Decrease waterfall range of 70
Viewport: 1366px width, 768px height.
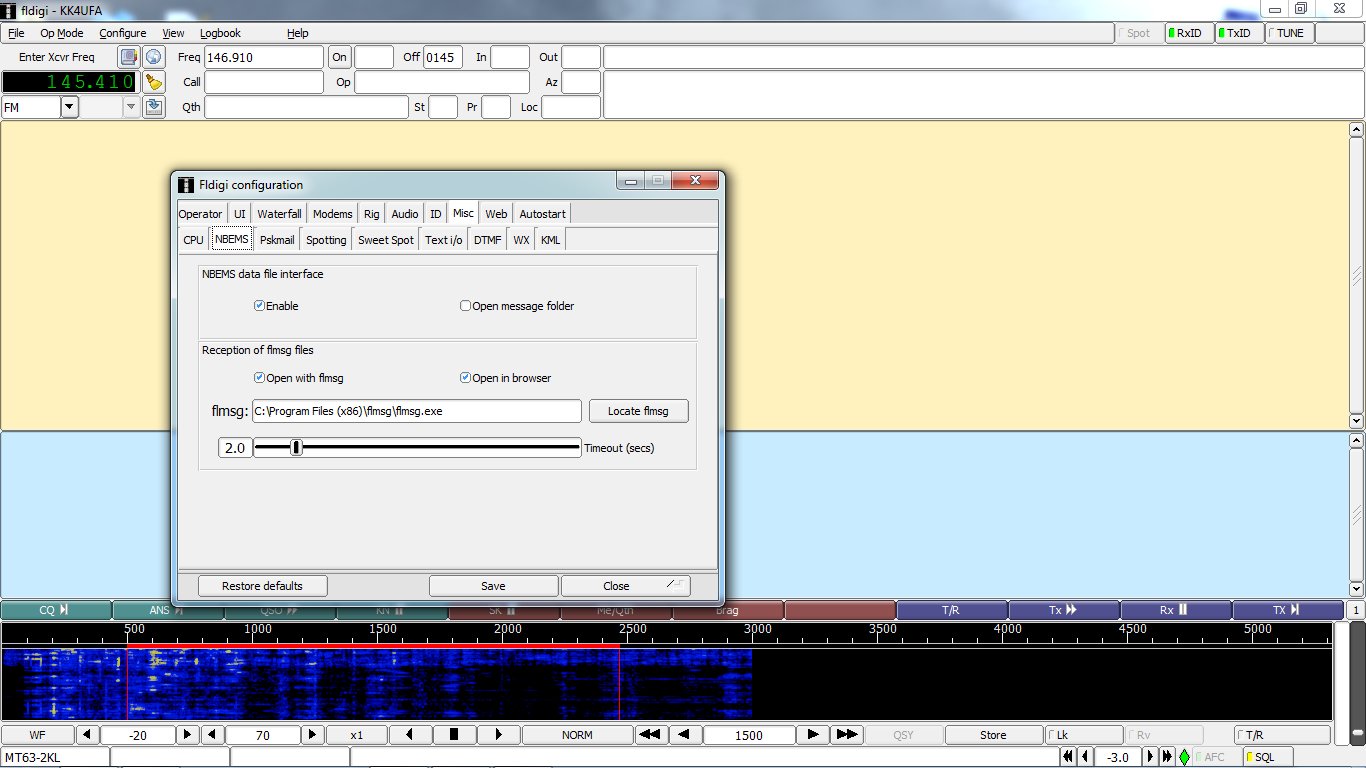pos(213,734)
